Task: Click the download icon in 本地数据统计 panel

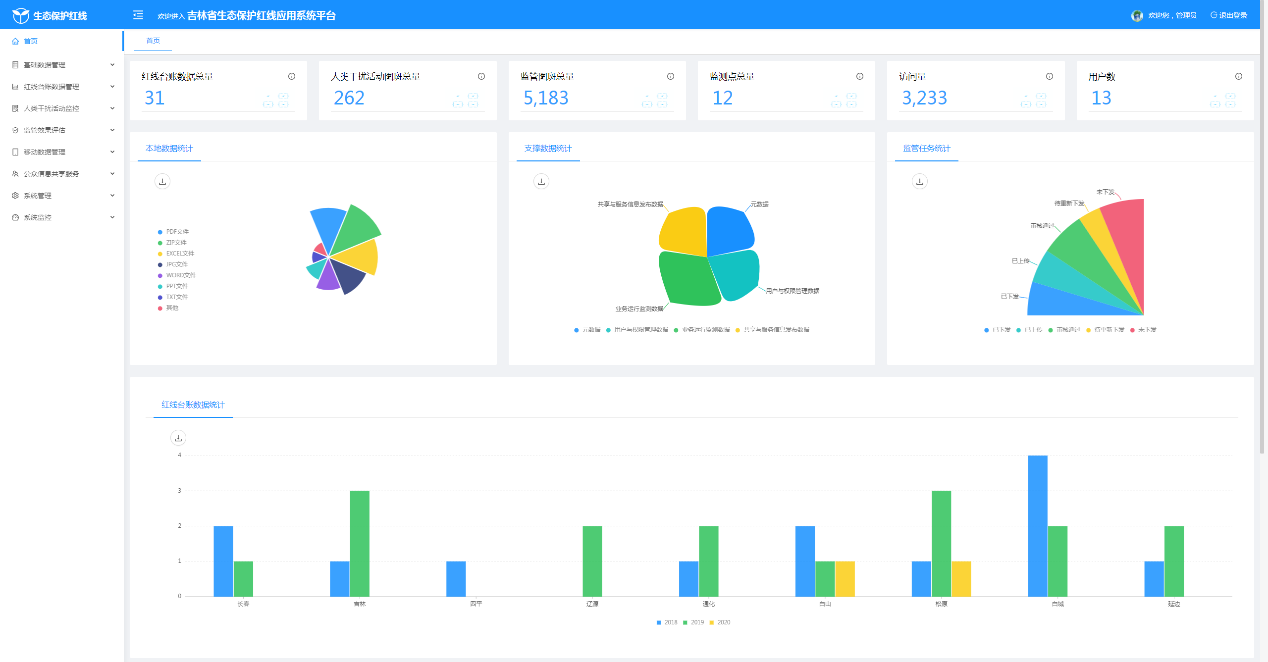Action: pos(163,181)
